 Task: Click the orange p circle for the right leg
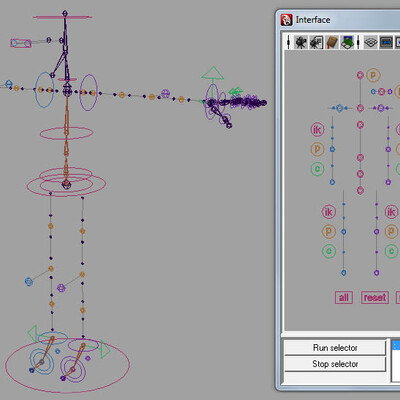click(391, 231)
